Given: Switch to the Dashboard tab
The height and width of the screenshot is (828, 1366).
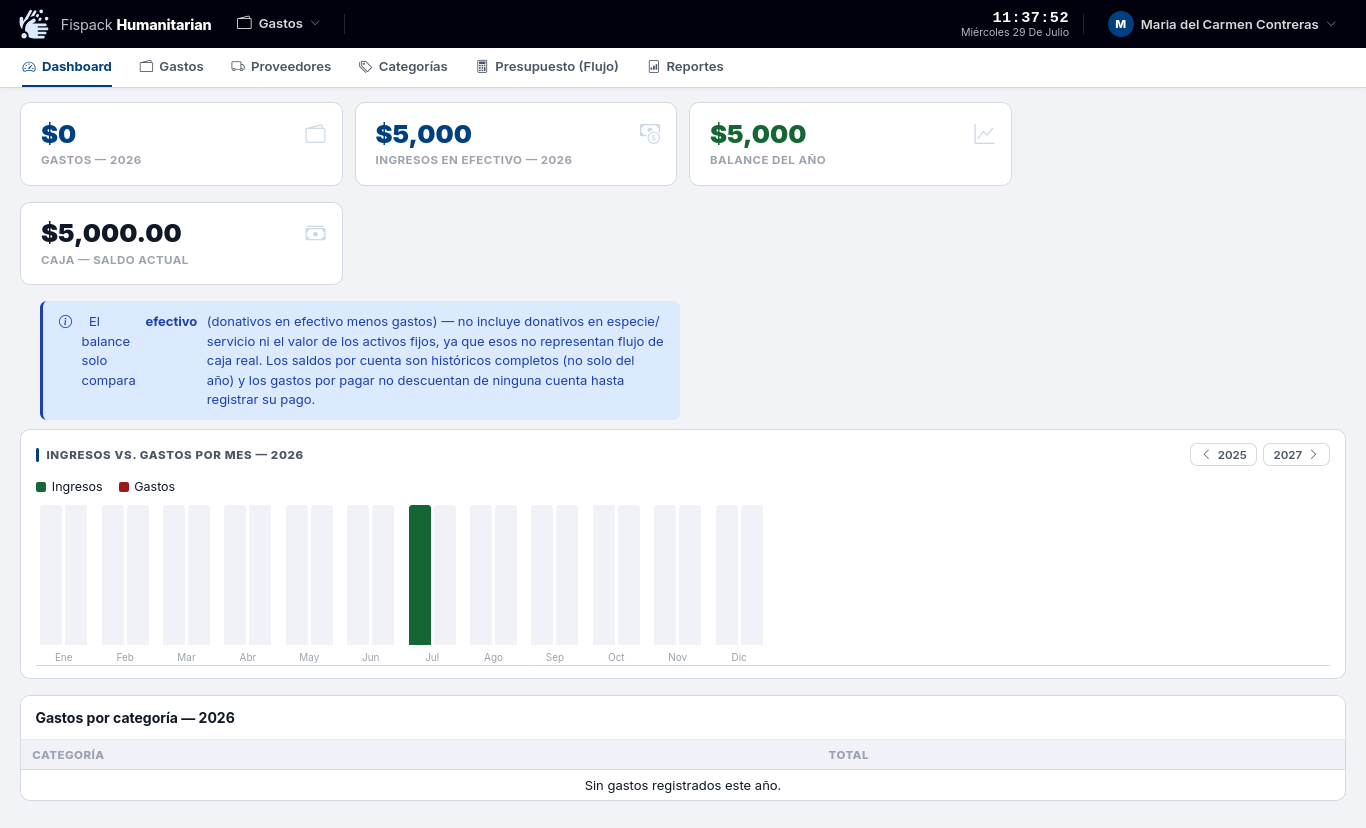Looking at the screenshot, I should 67,66.
